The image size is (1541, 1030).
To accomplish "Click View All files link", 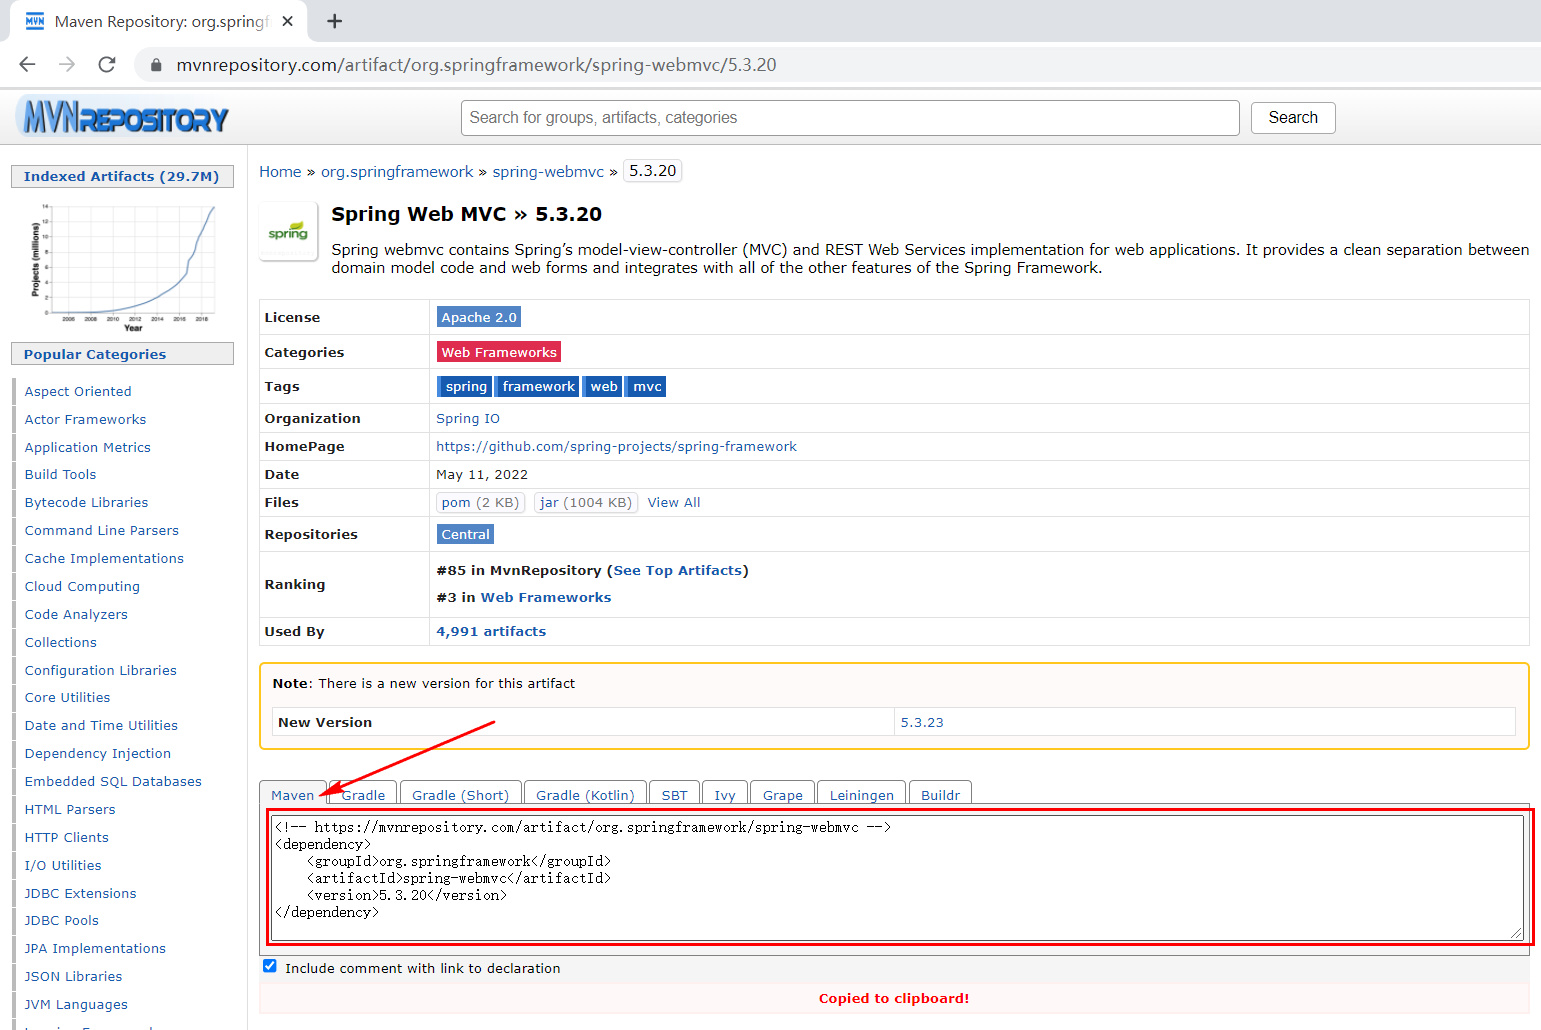I will (x=674, y=503).
